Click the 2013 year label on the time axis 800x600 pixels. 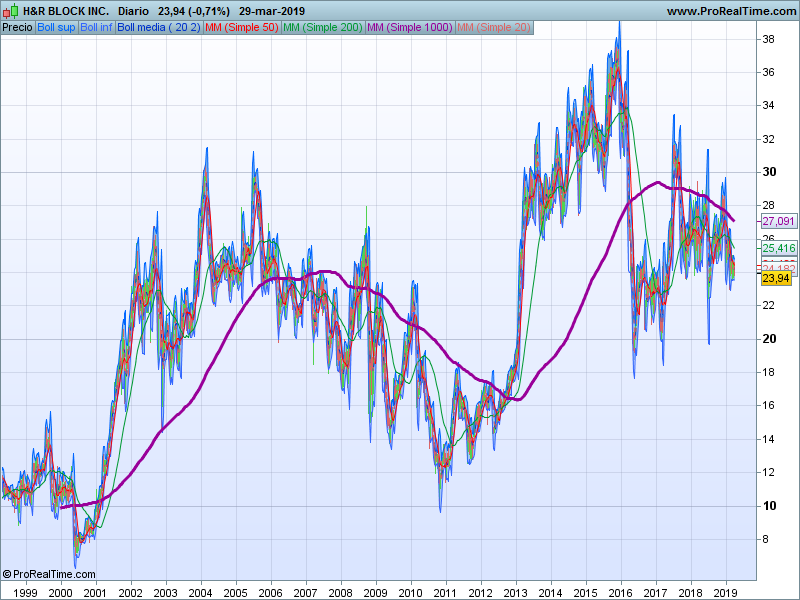(515, 593)
